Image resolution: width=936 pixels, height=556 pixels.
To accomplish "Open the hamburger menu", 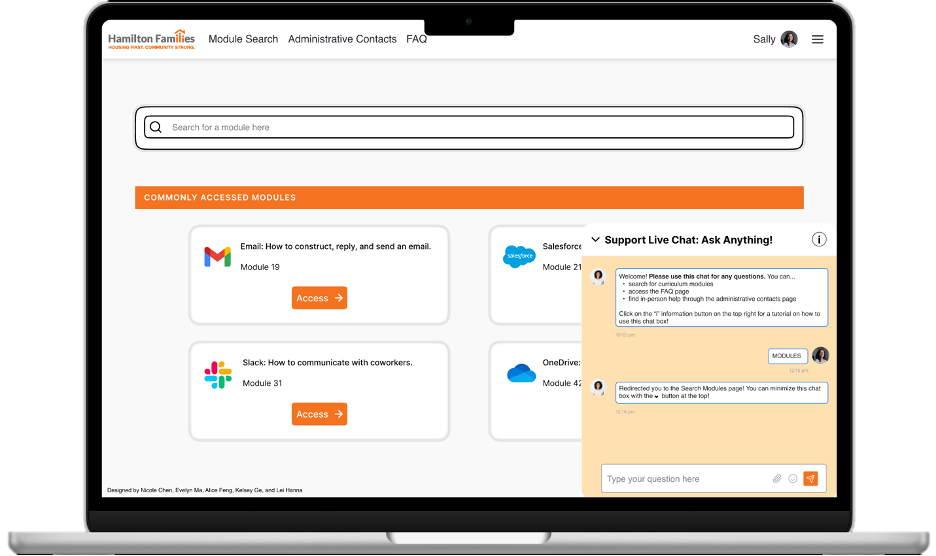I will [818, 39].
